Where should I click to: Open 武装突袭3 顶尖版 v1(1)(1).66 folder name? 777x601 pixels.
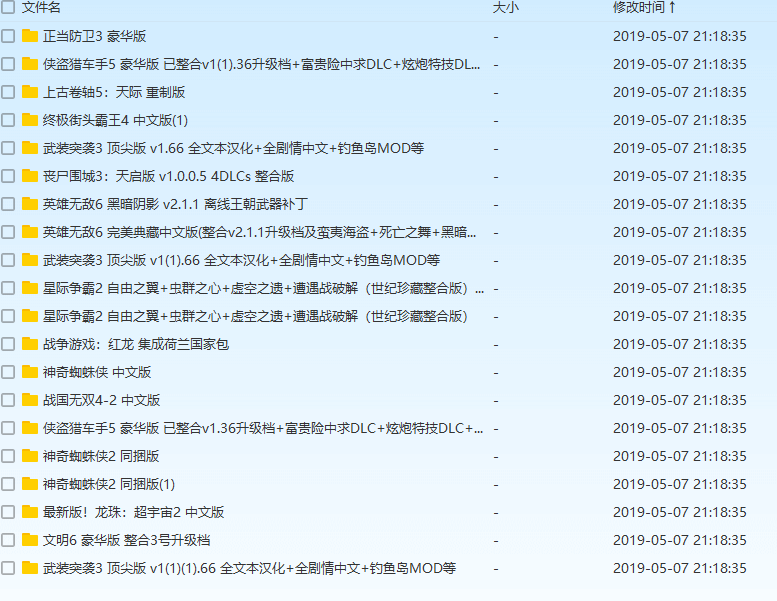(x=249, y=568)
